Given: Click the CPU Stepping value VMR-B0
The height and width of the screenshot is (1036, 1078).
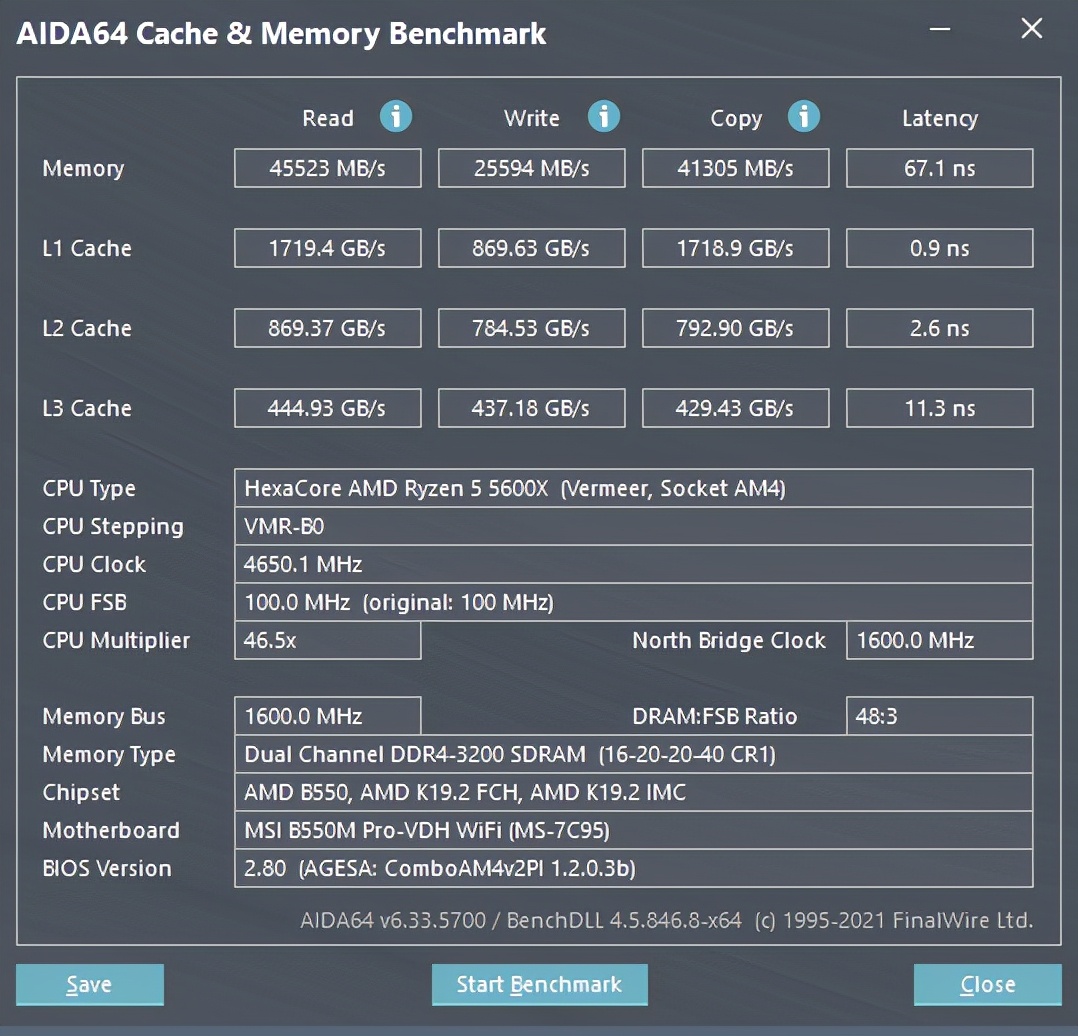Looking at the screenshot, I should click(x=633, y=526).
